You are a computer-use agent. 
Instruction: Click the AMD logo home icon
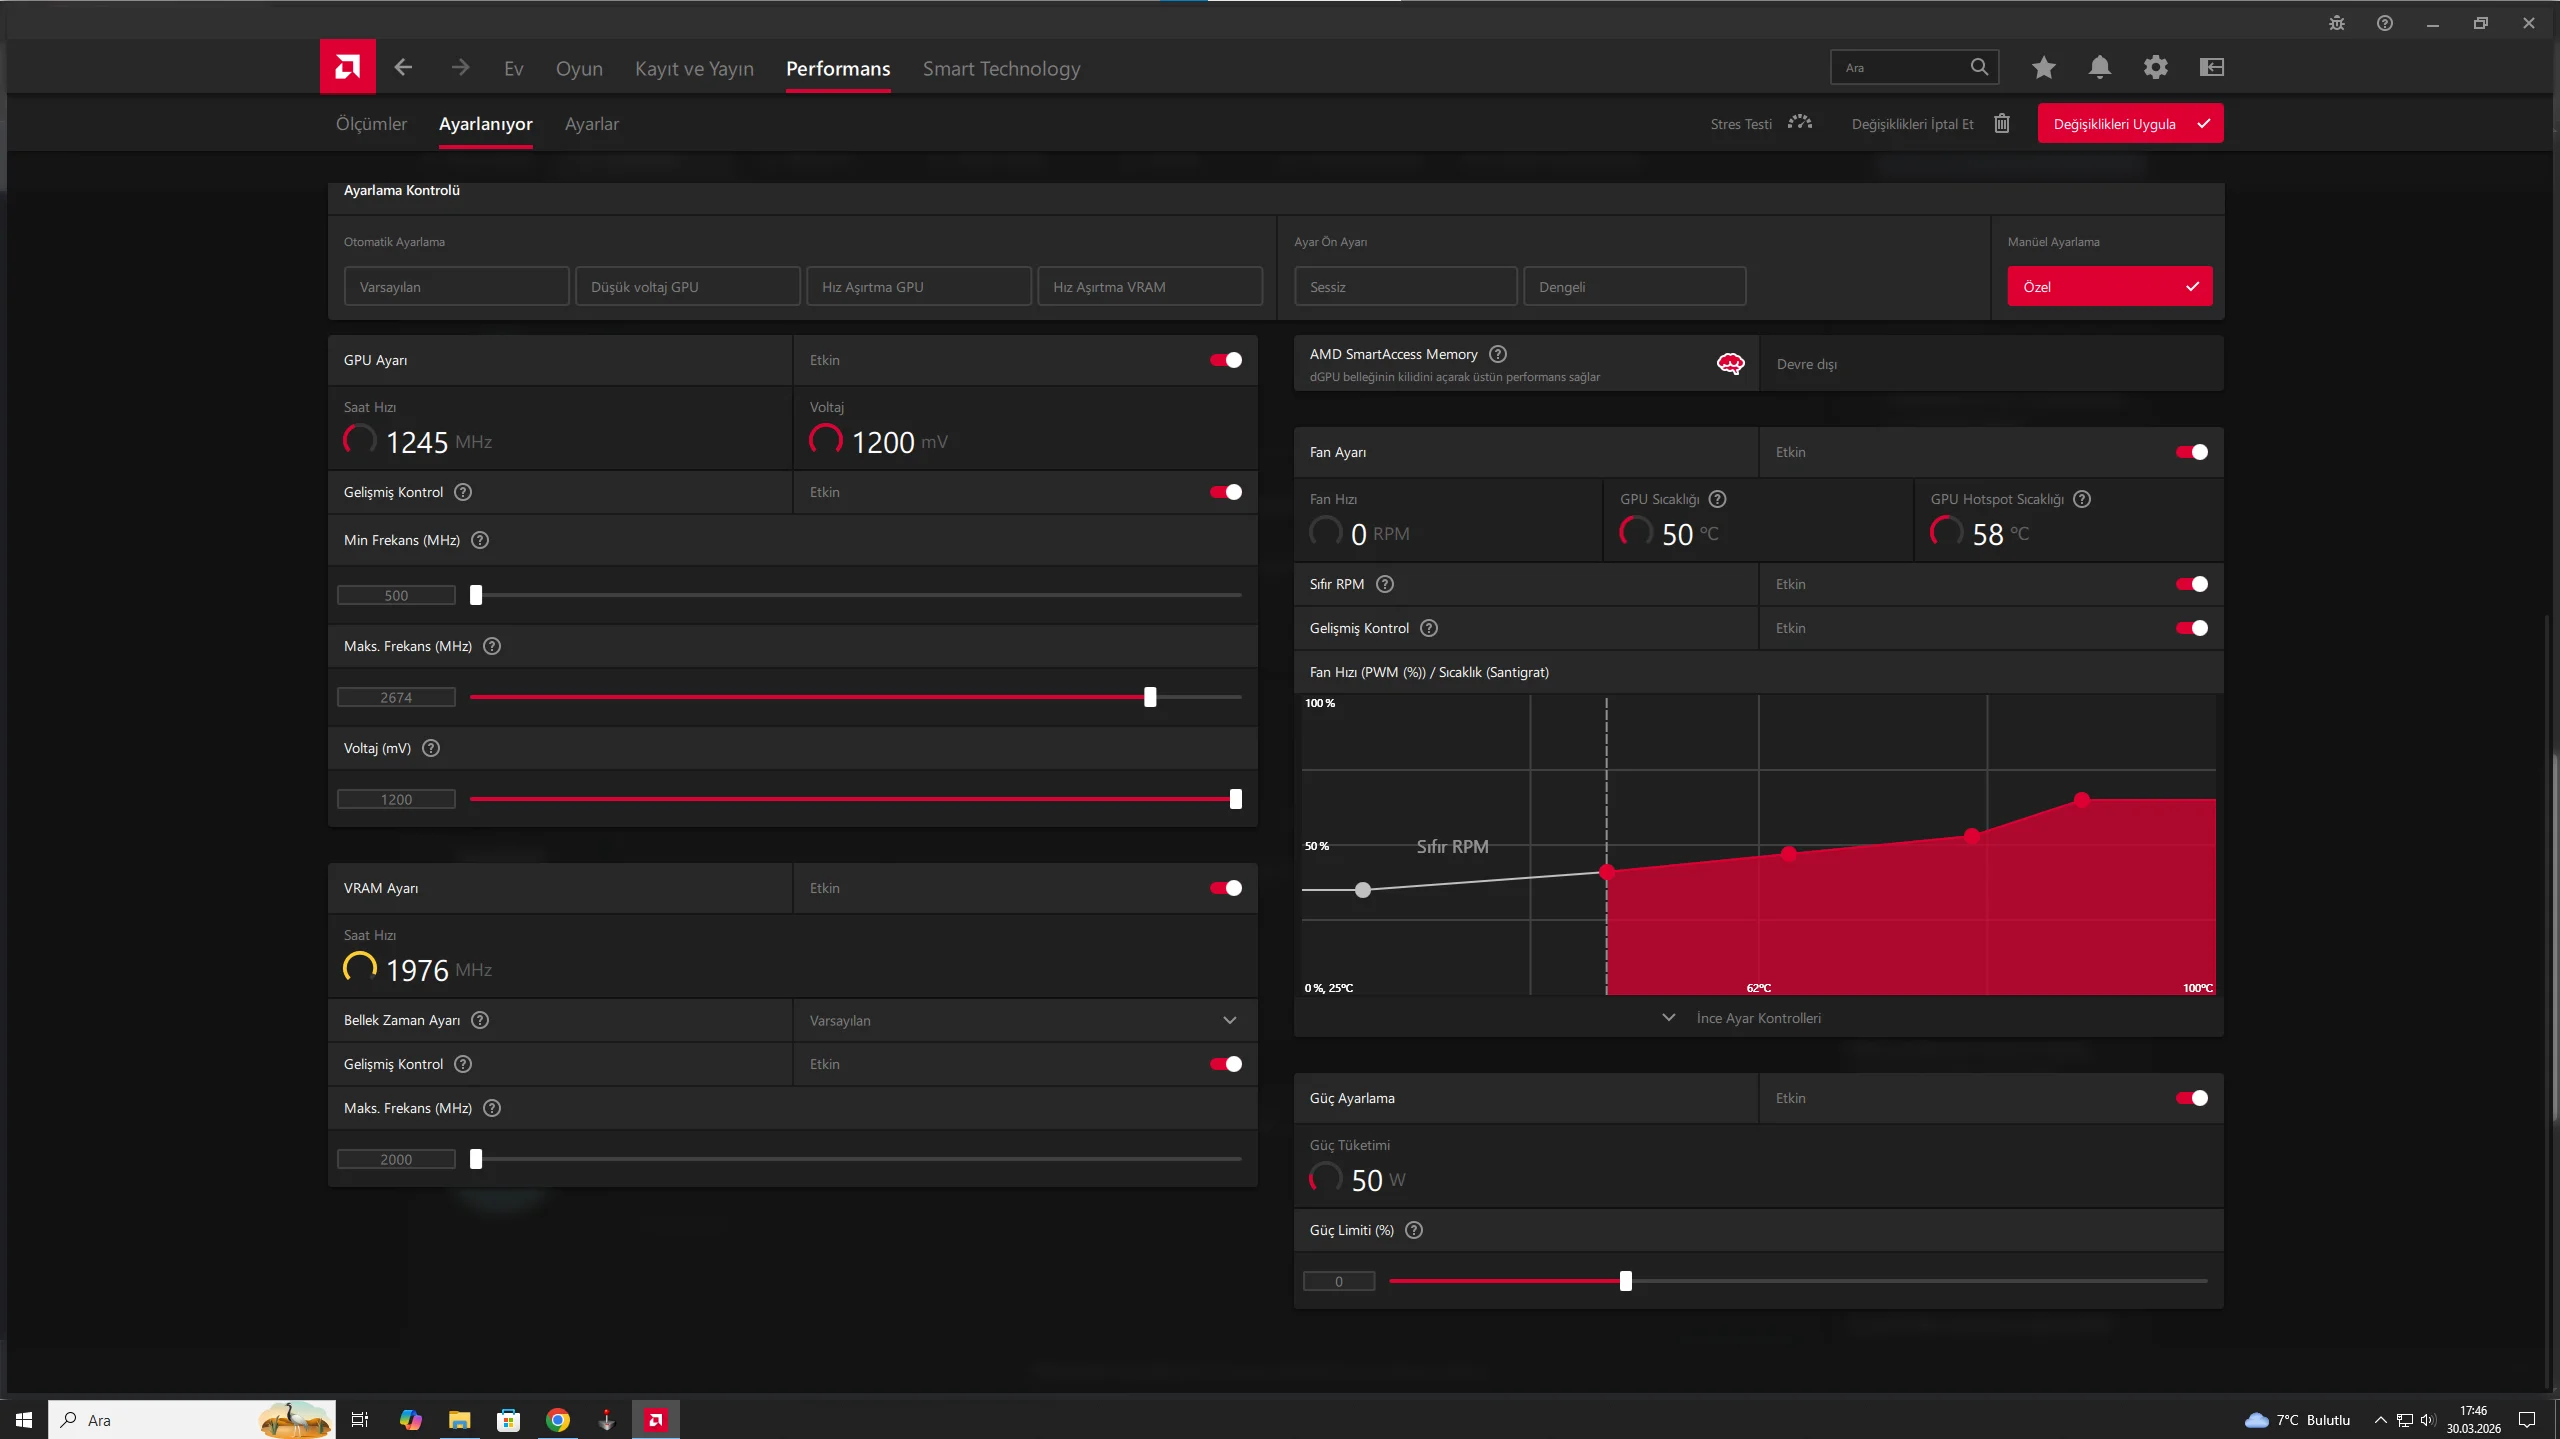click(x=347, y=67)
